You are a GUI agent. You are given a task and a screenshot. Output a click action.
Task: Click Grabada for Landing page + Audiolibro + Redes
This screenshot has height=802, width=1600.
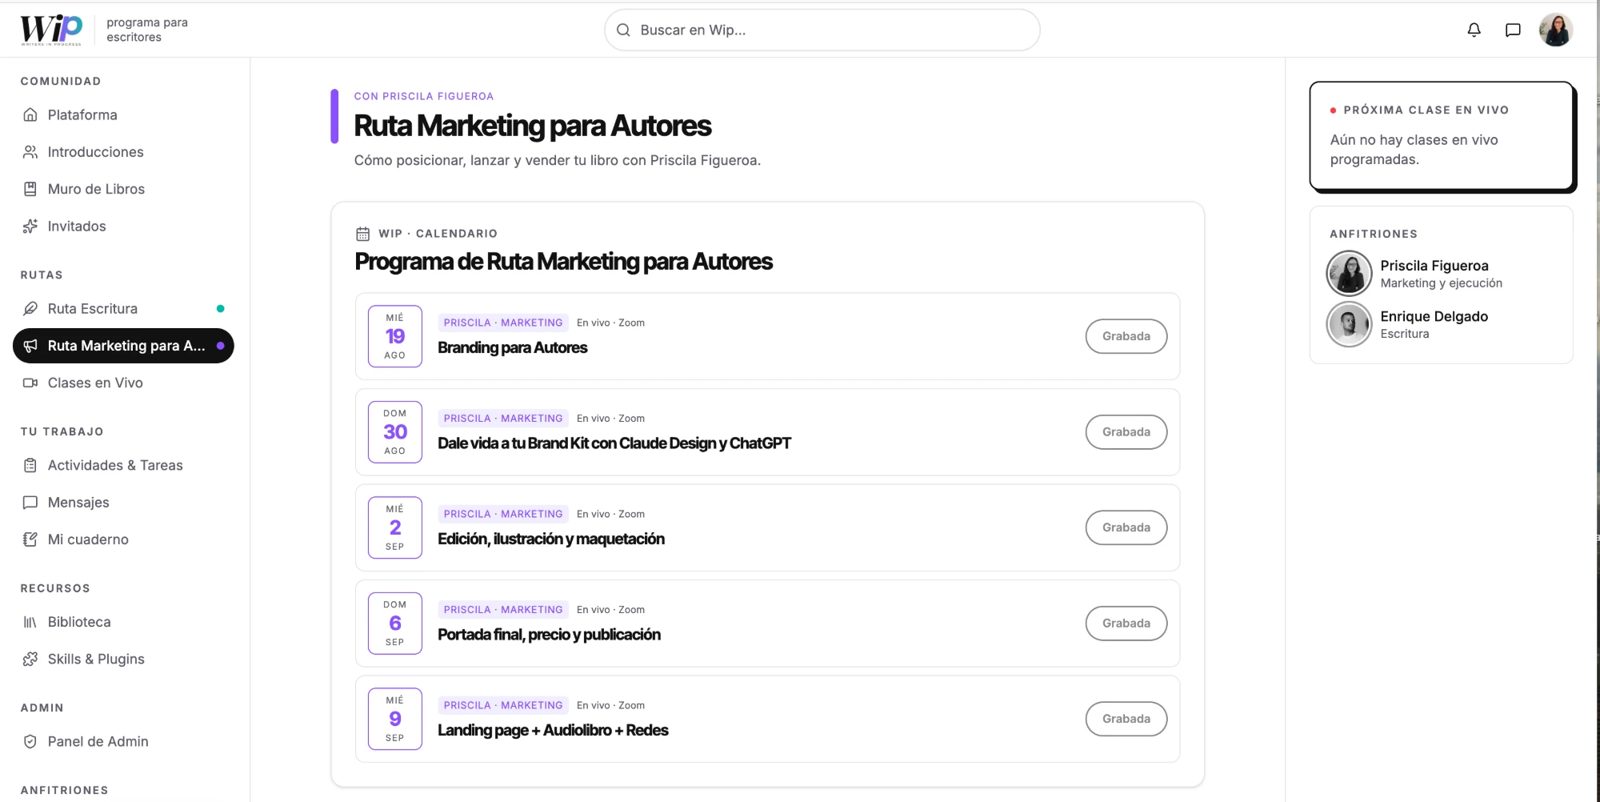[1126, 719]
